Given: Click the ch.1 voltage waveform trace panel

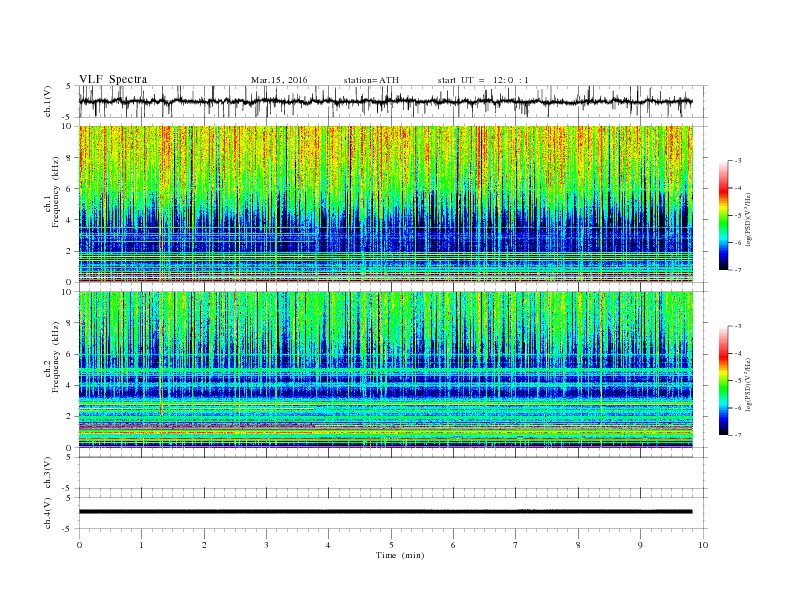Looking at the screenshot, I should pos(392,101).
